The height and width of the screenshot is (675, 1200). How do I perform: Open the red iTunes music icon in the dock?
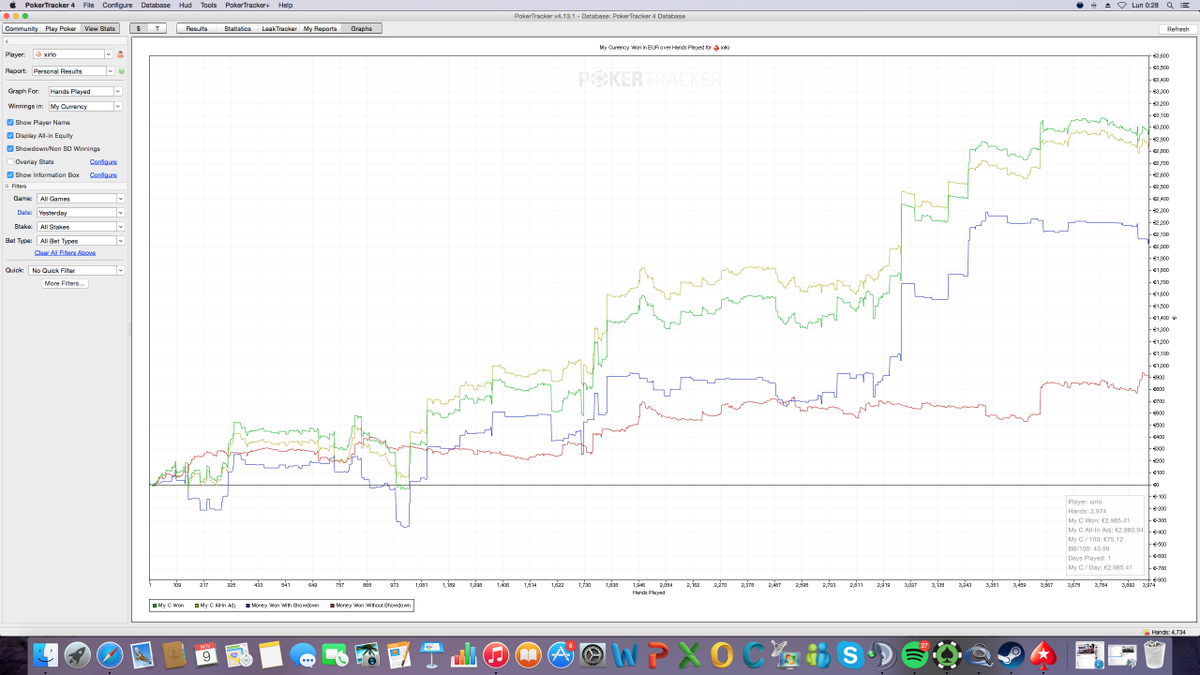(x=496, y=655)
